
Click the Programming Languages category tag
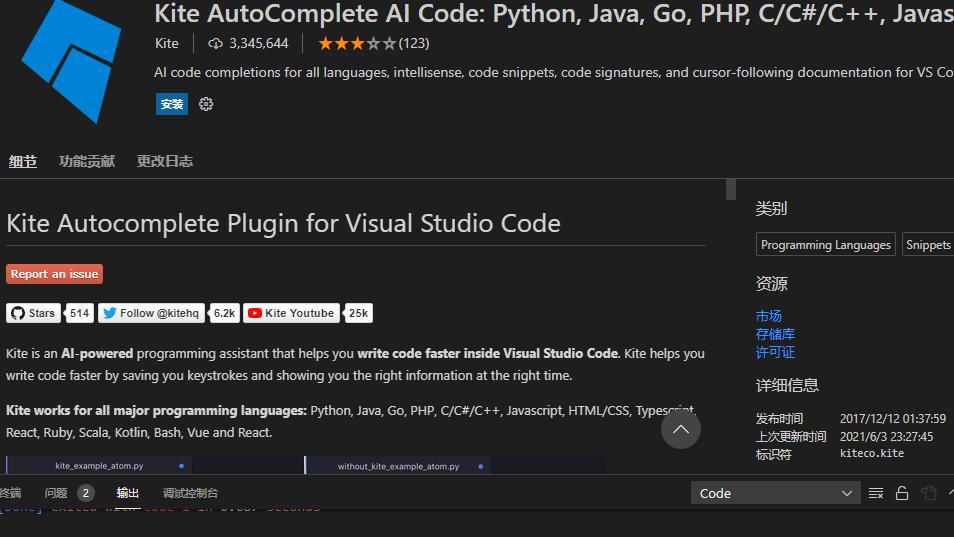pyautogui.click(x=825, y=245)
